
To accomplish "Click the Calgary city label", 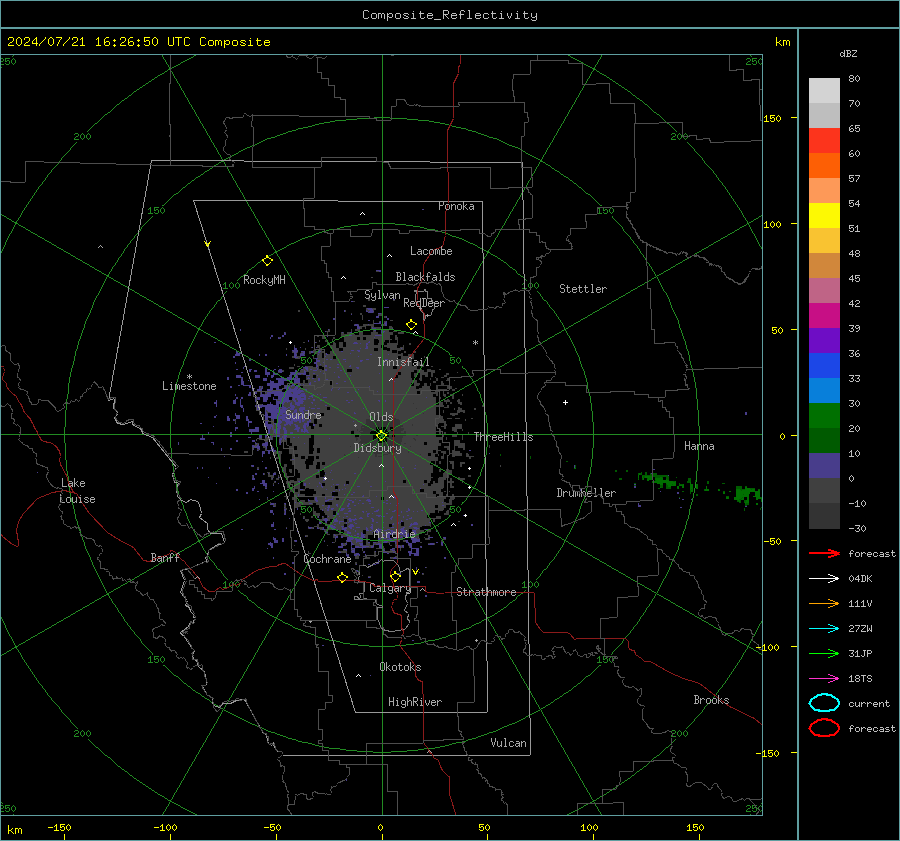I will (x=390, y=588).
